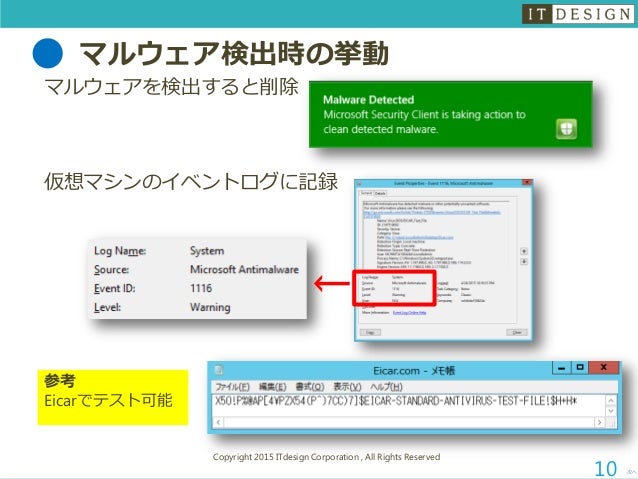
Task: Open the 編集(E) menu in Notepad
Action: [x=272, y=387]
